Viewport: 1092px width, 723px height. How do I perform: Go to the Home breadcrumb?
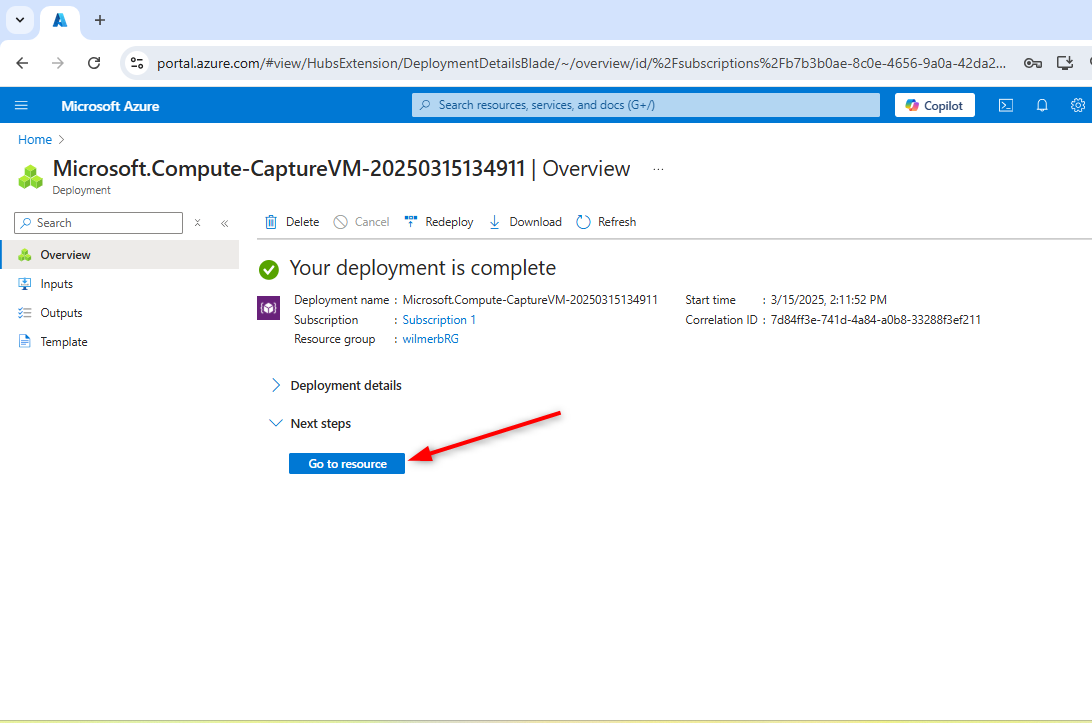(x=35, y=139)
